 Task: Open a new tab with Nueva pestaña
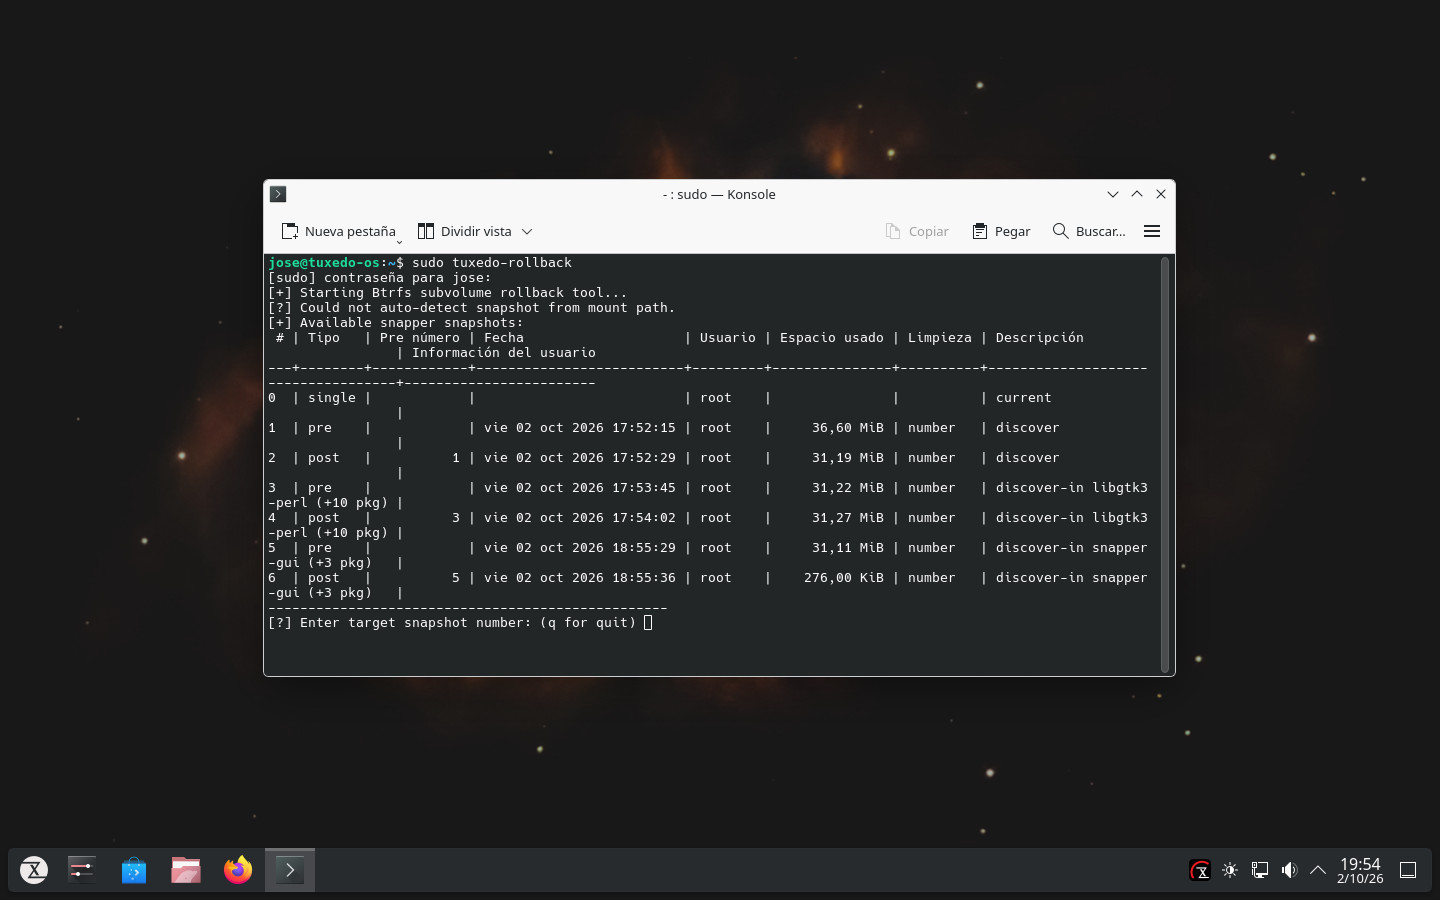pos(338,231)
